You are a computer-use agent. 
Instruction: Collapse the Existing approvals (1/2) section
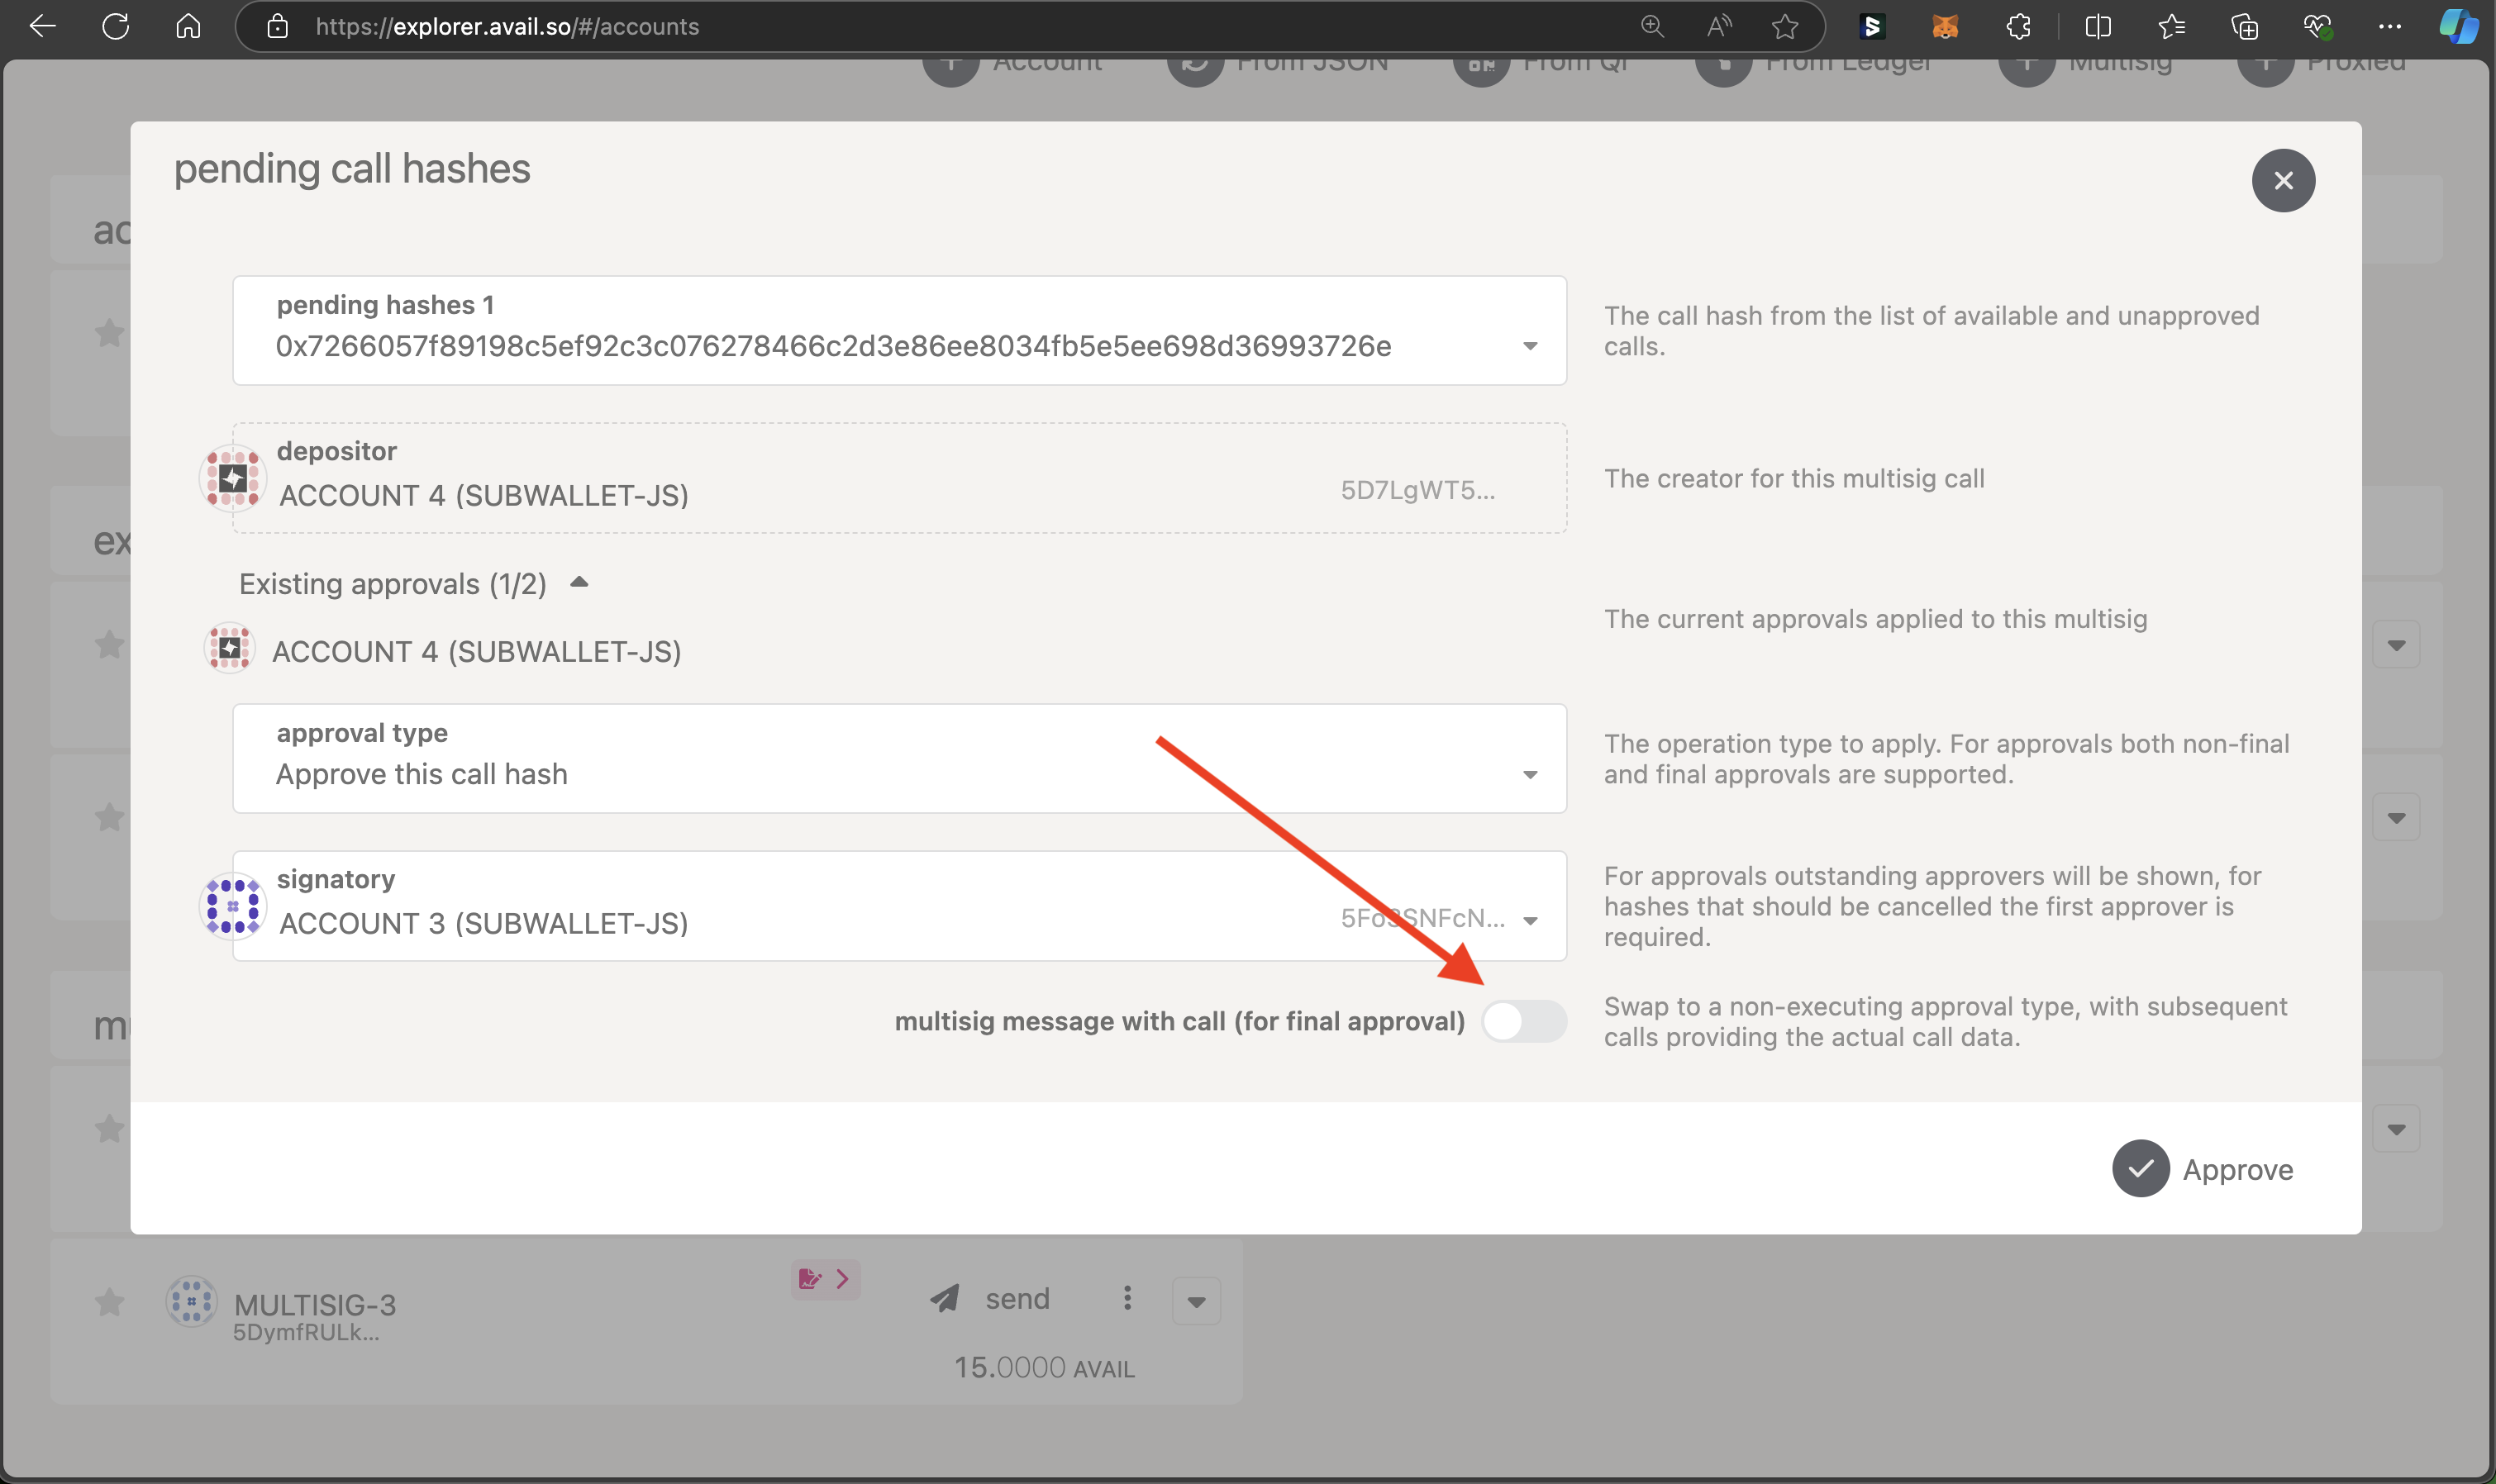click(x=579, y=582)
